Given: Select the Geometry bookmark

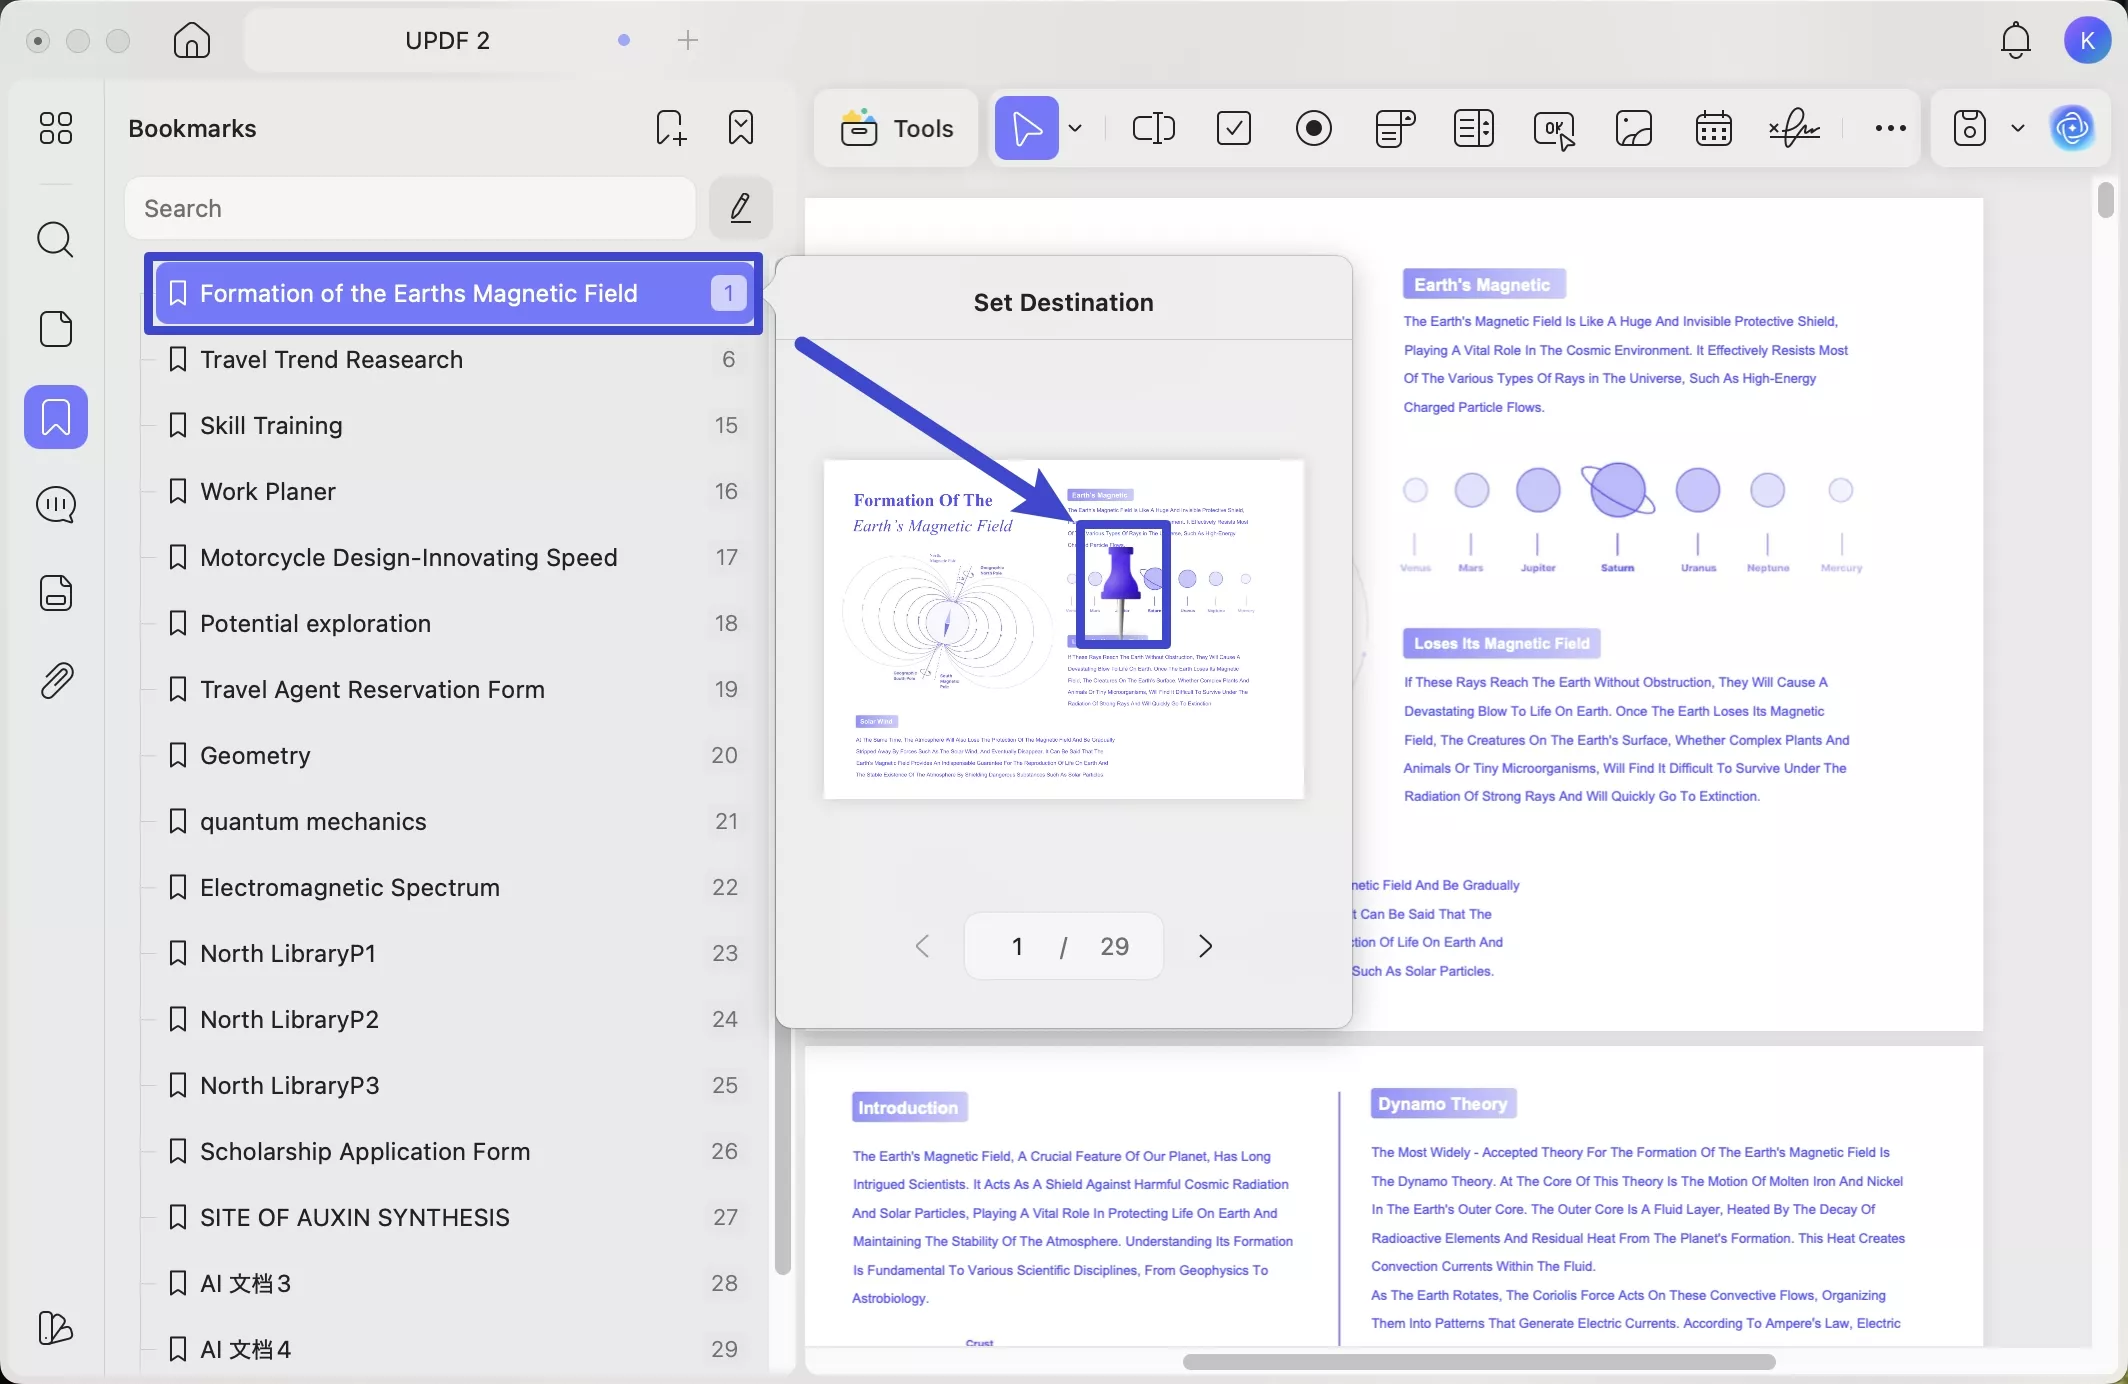Looking at the screenshot, I should [x=255, y=755].
